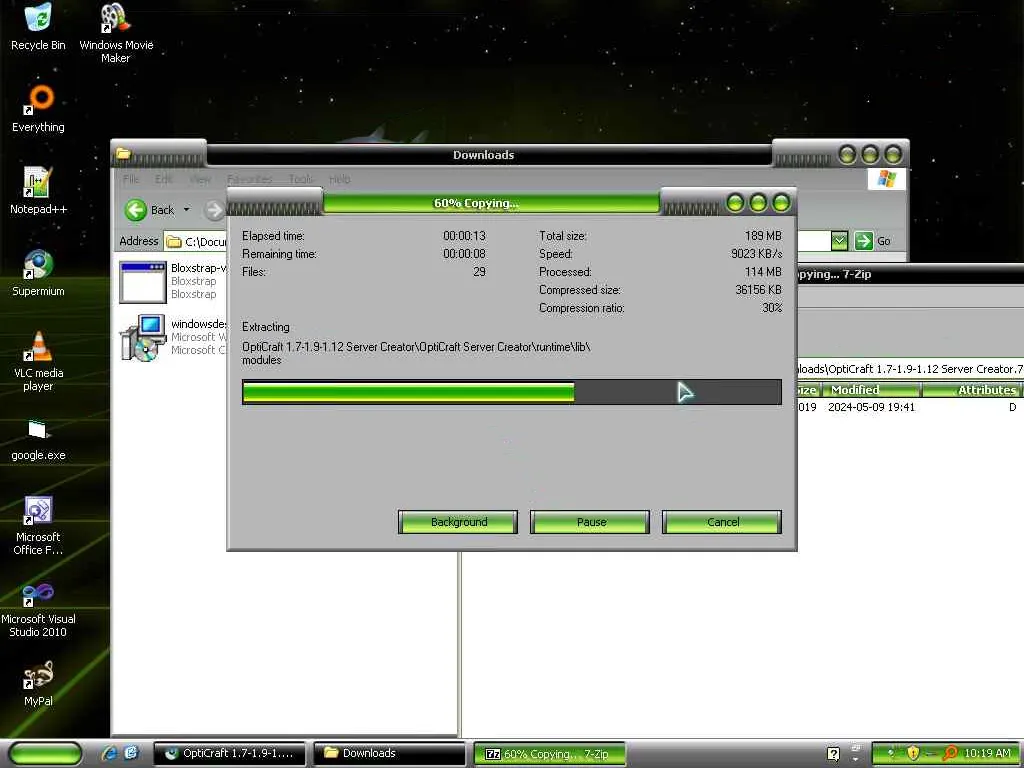Open the Microsoft Office F… shortcut
Viewport: 1024px width, 768px height.
click(38, 526)
